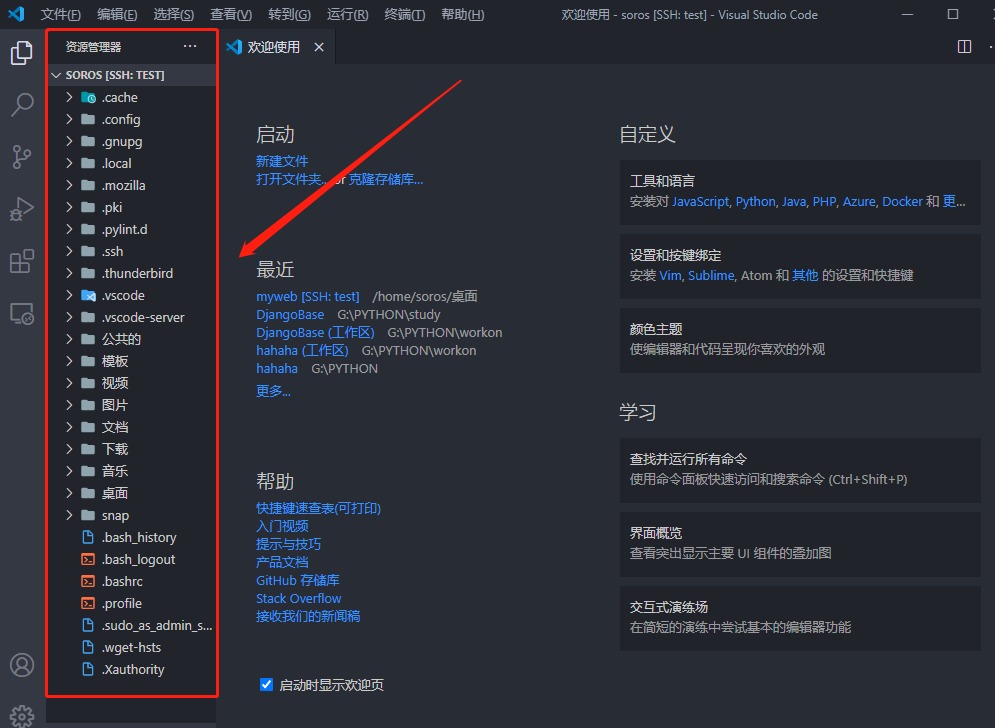Image resolution: width=995 pixels, height=728 pixels.
Task: Expand the .local folder
Action: click(69, 163)
